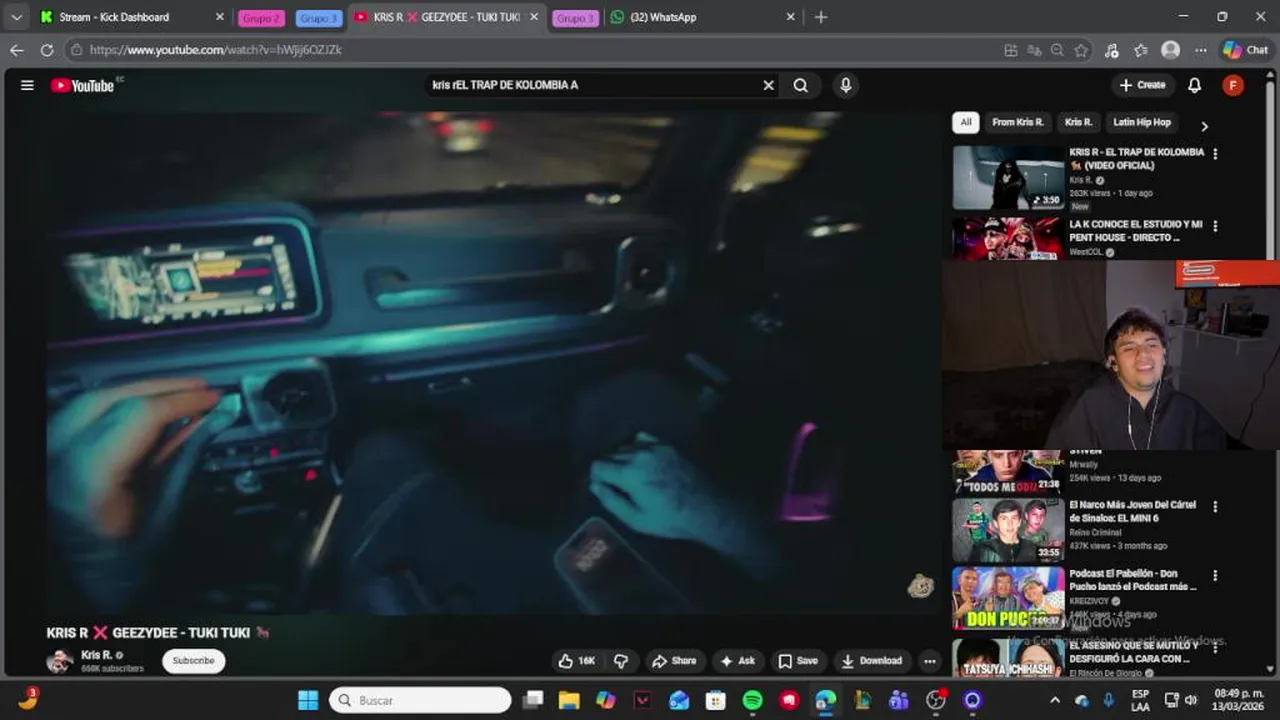Save the video to a playlist
Viewport: 1280px width, 720px height.
click(798, 661)
